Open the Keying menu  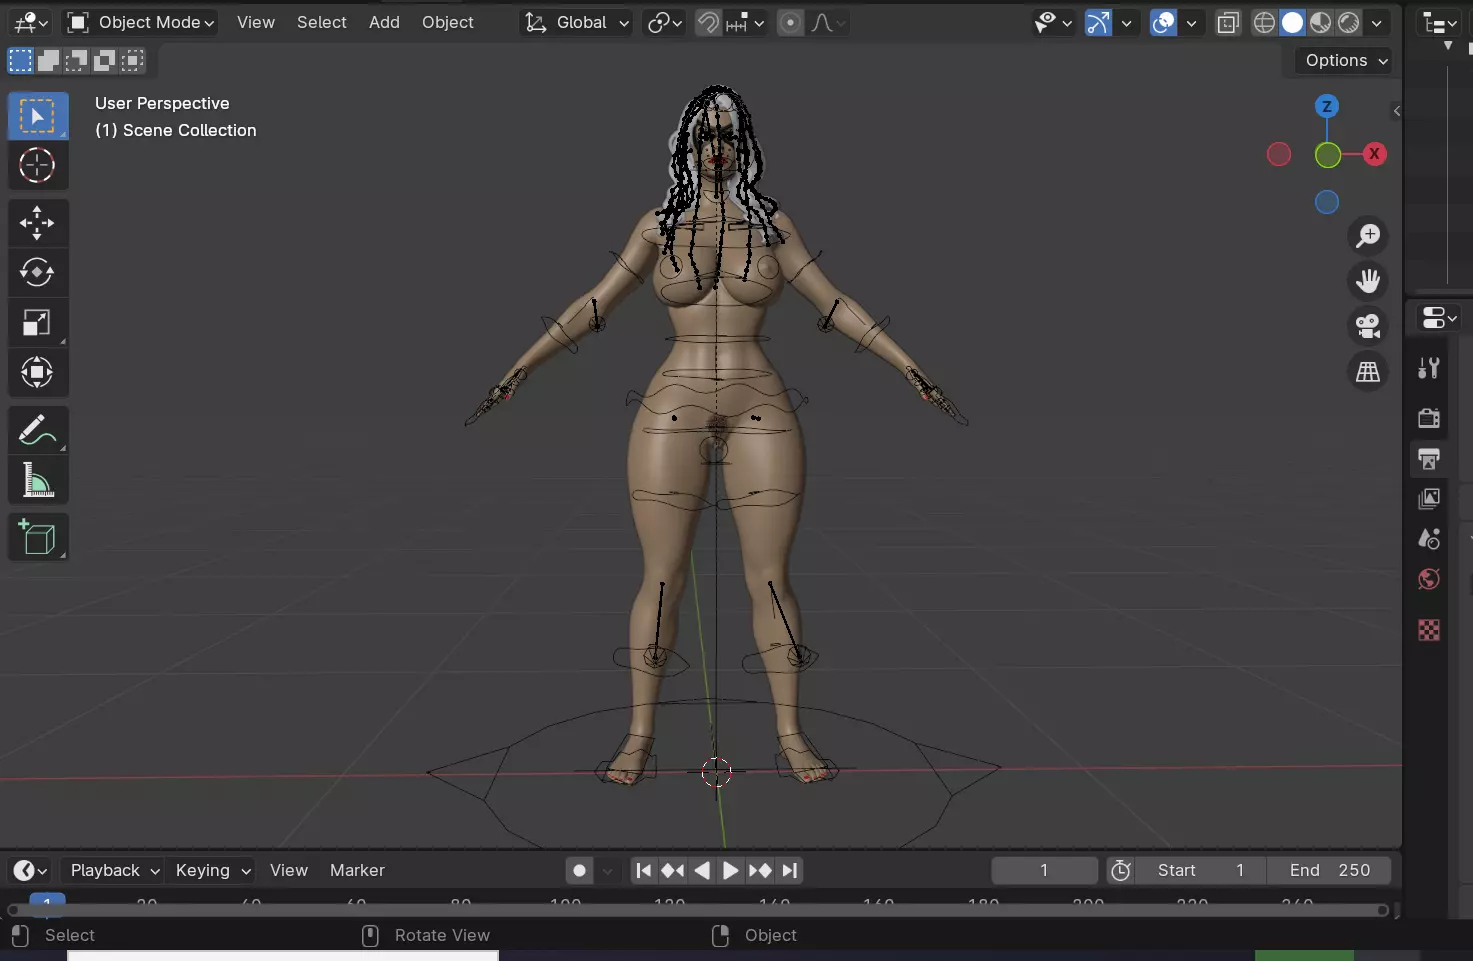pos(210,871)
